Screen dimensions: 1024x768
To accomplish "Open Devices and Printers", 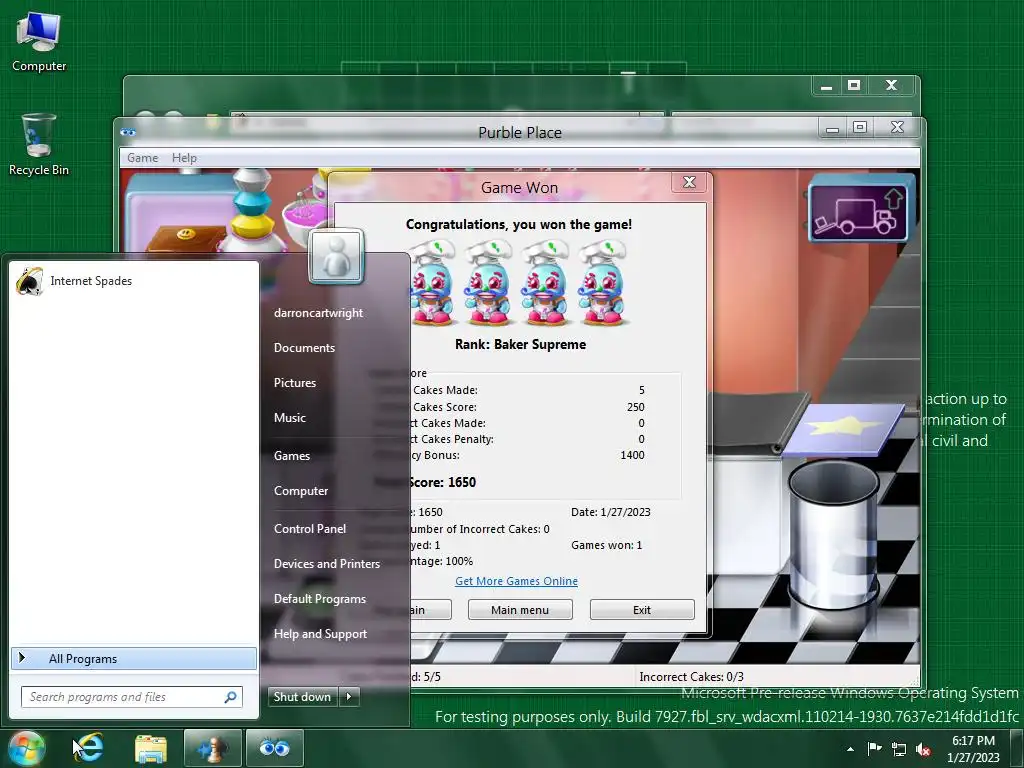I will pos(327,564).
